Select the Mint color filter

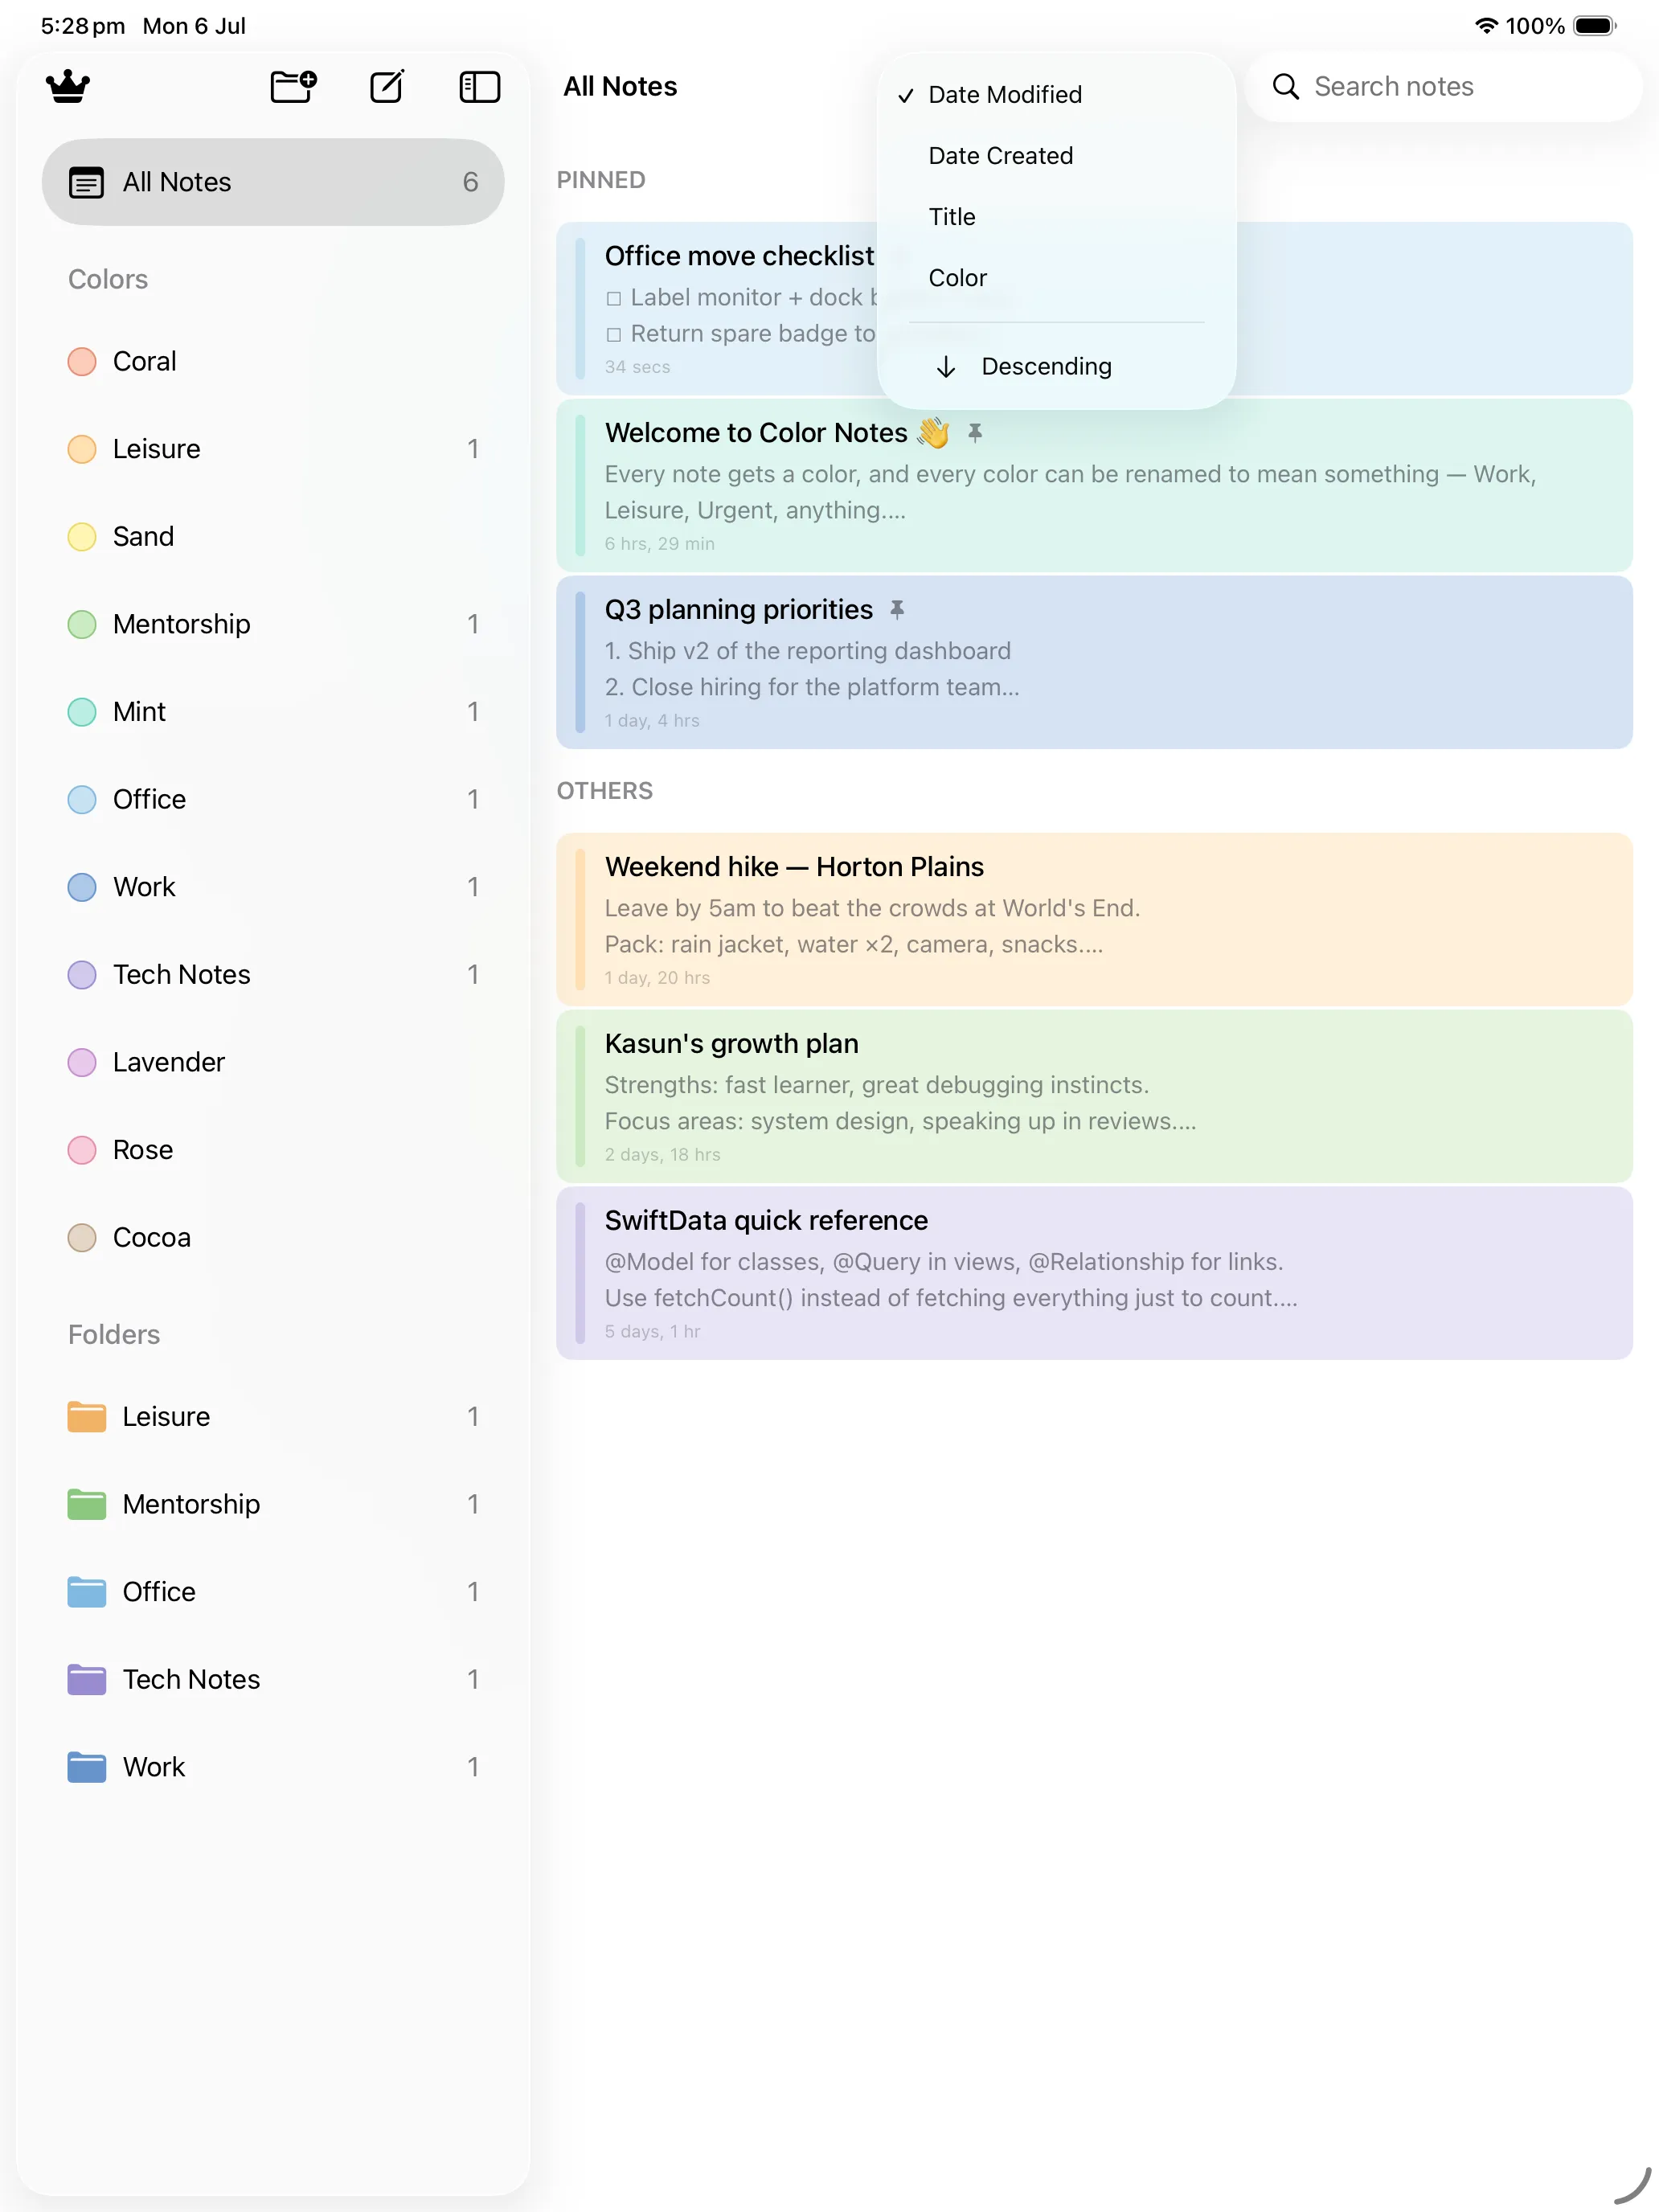click(x=273, y=712)
